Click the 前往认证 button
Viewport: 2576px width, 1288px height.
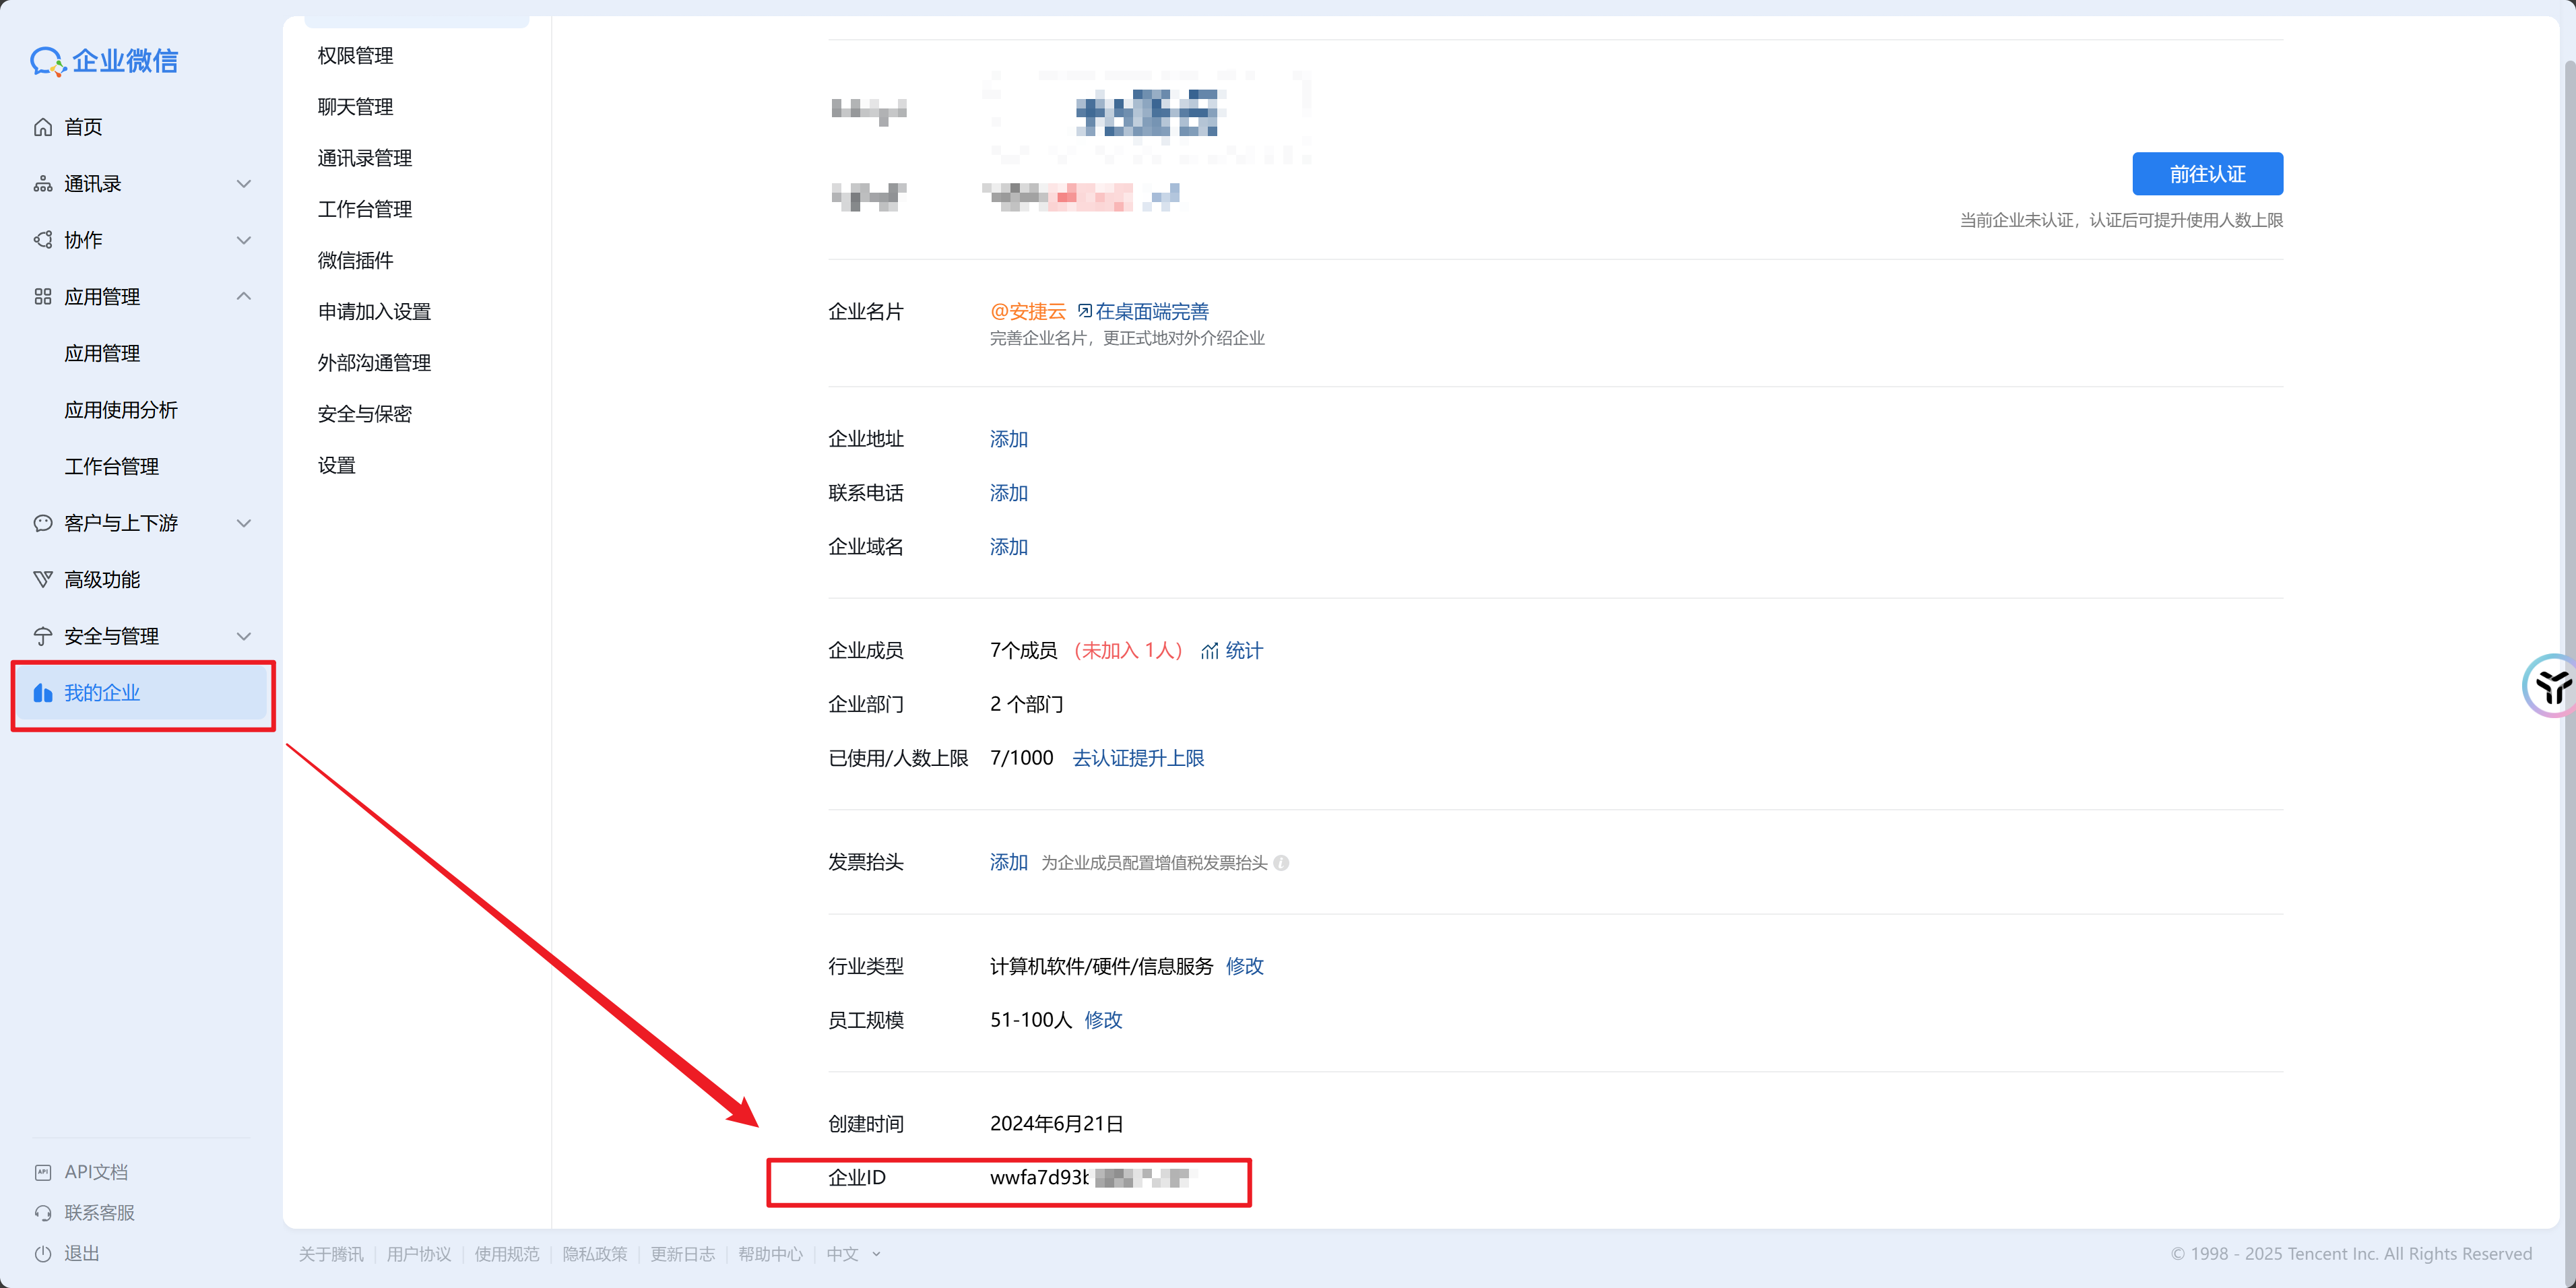pos(2207,174)
